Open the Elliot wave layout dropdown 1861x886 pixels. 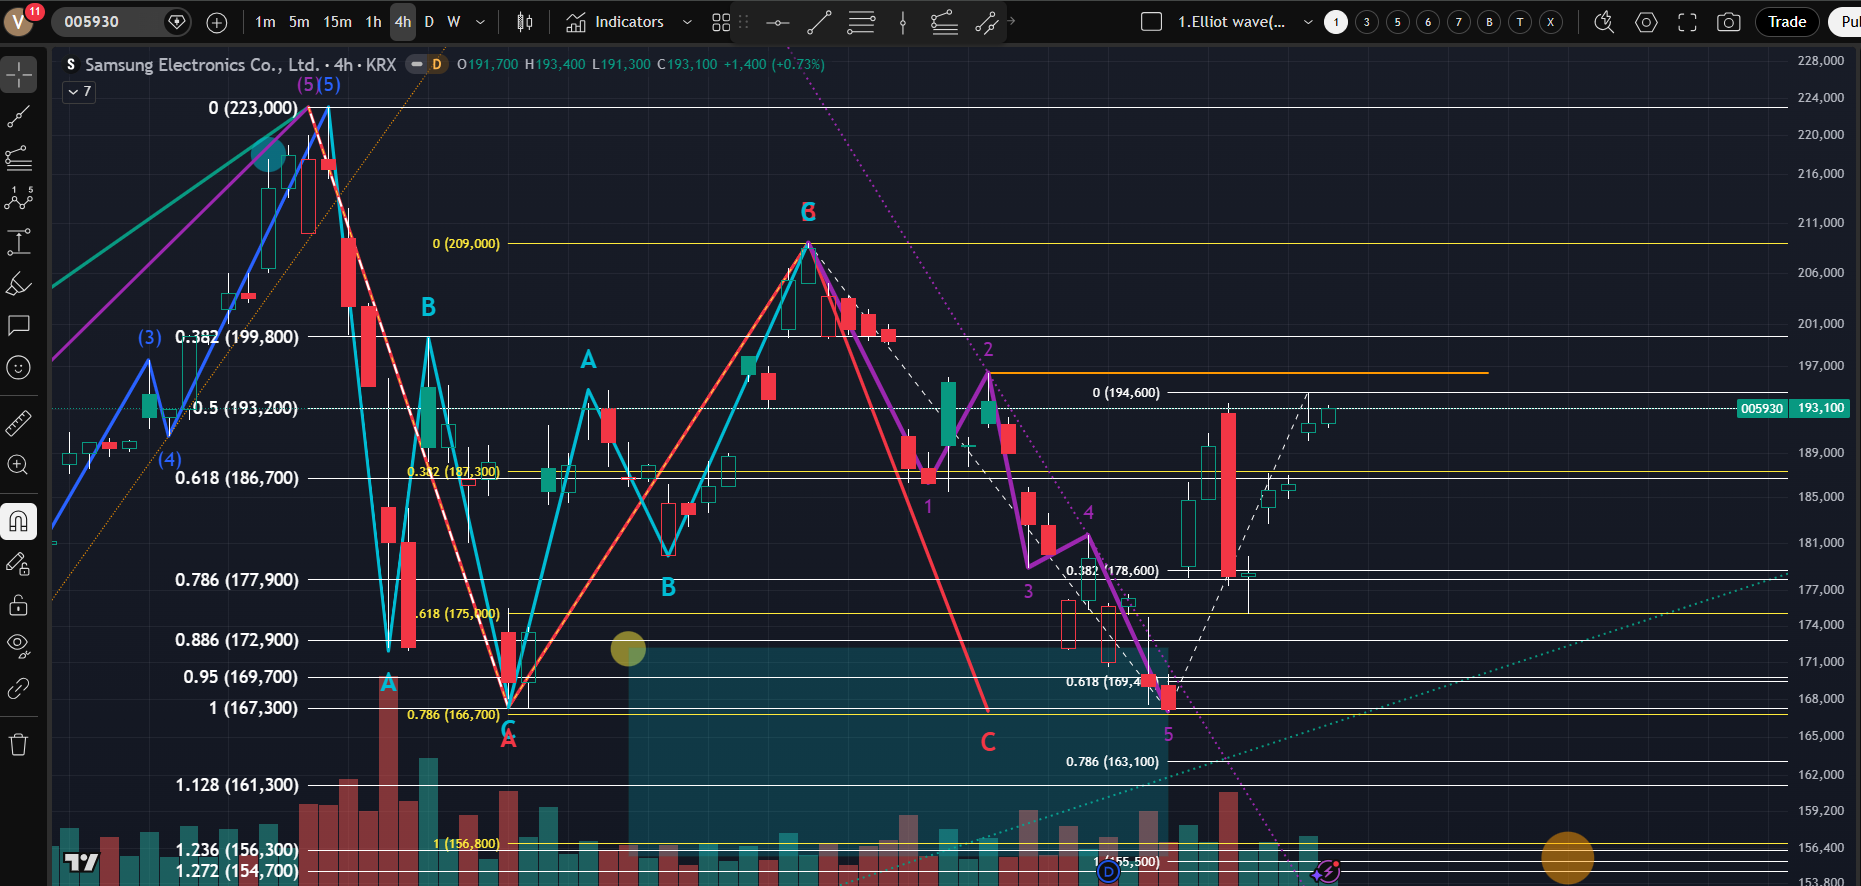point(1307,22)
